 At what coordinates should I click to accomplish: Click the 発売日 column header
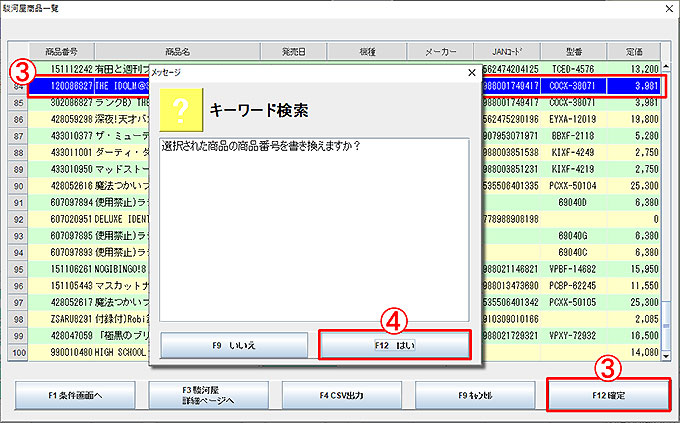(x=295, y=51)
